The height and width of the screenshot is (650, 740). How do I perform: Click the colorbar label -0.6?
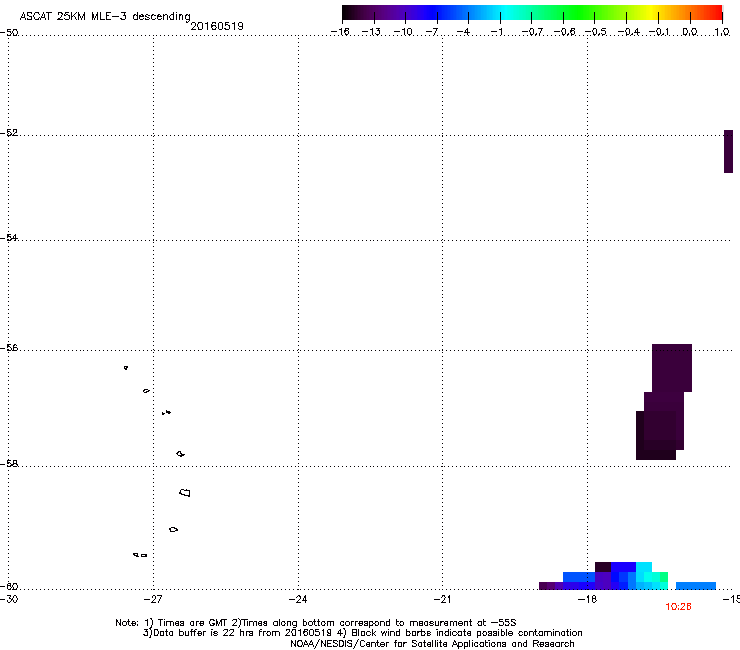coord(564,32)
